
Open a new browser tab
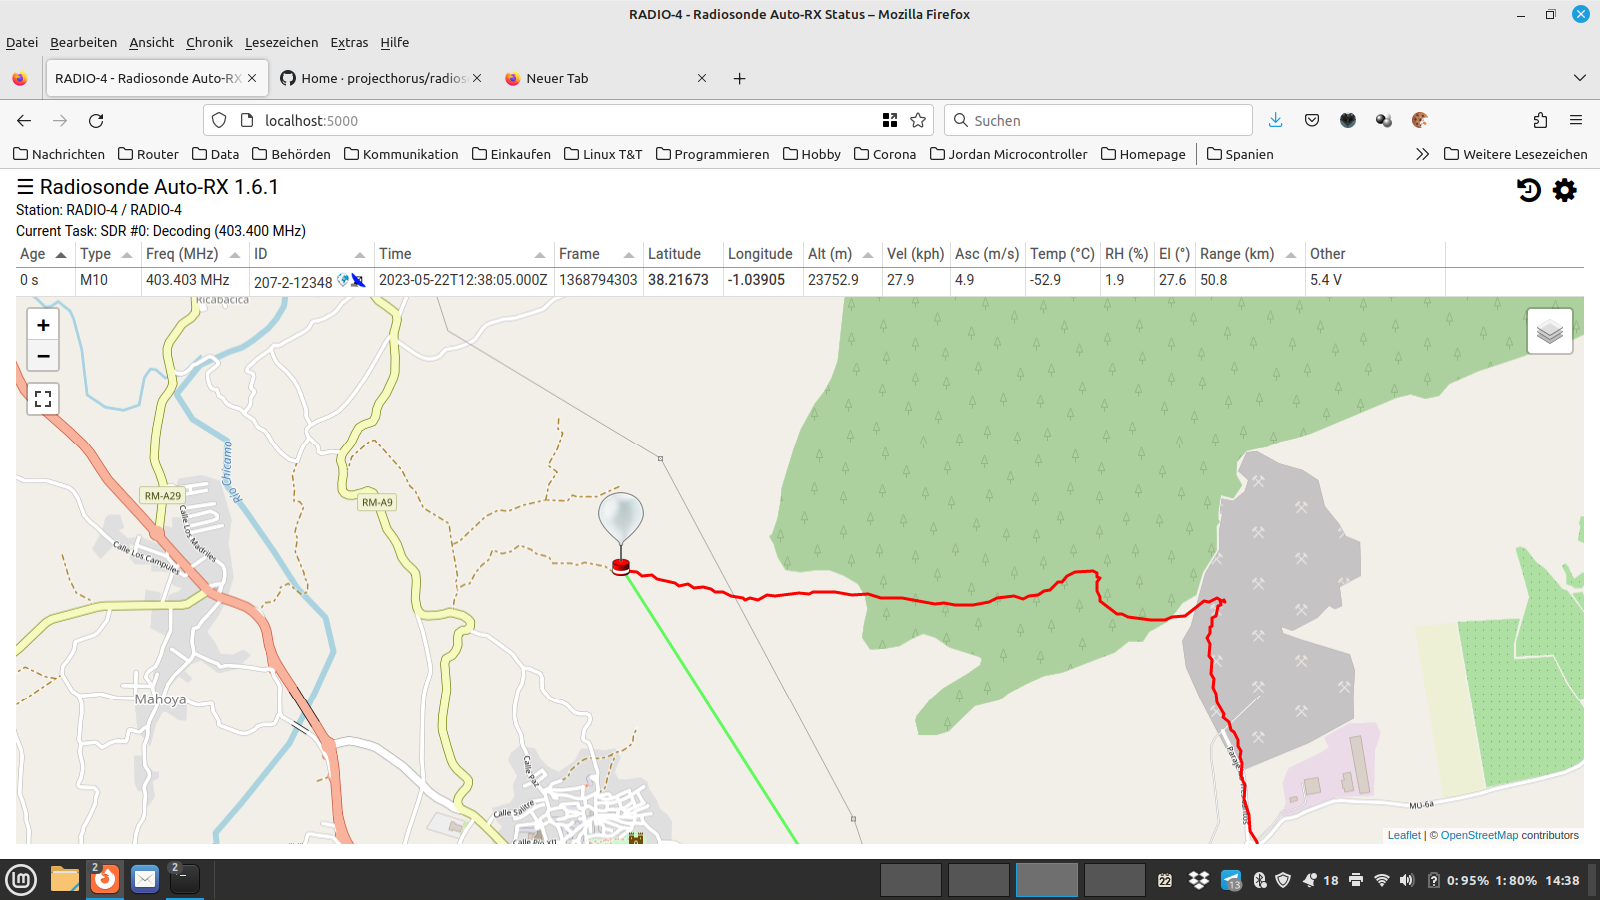coord(739,78)
